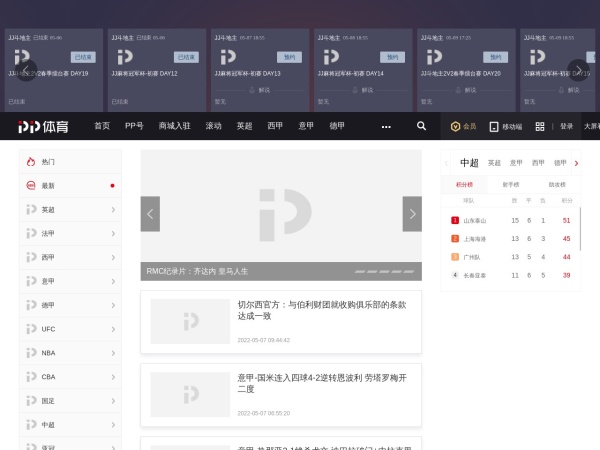Go to previous carousel slide arrow
This screenshot has height=450, width=600.
150,214
